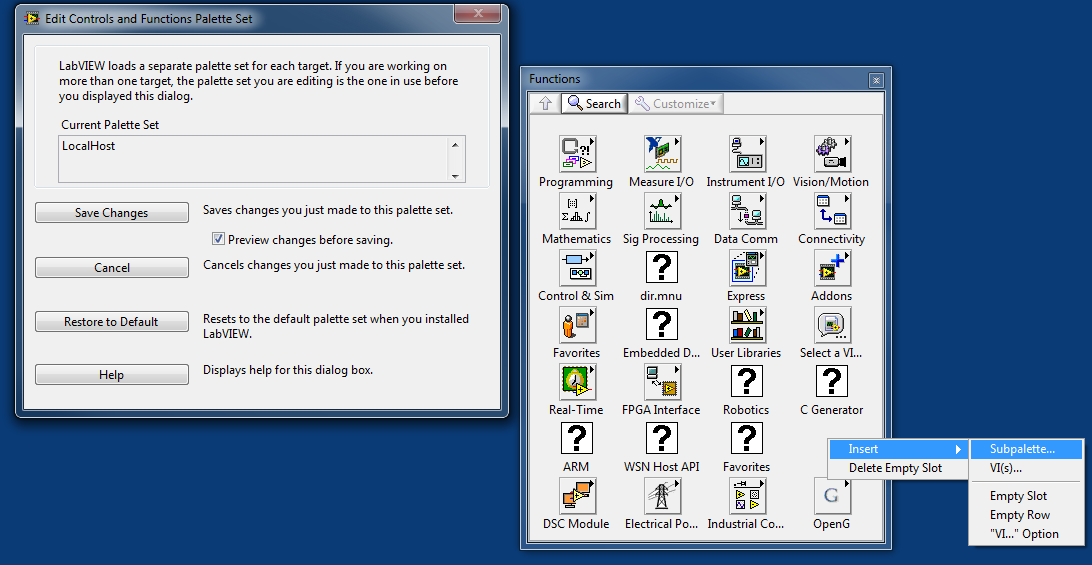Image resolution: width=1092 pixels, height=565 pixels.
Task: Select Favorites question-mark icon below Robotics
Action: coord(747,440)
